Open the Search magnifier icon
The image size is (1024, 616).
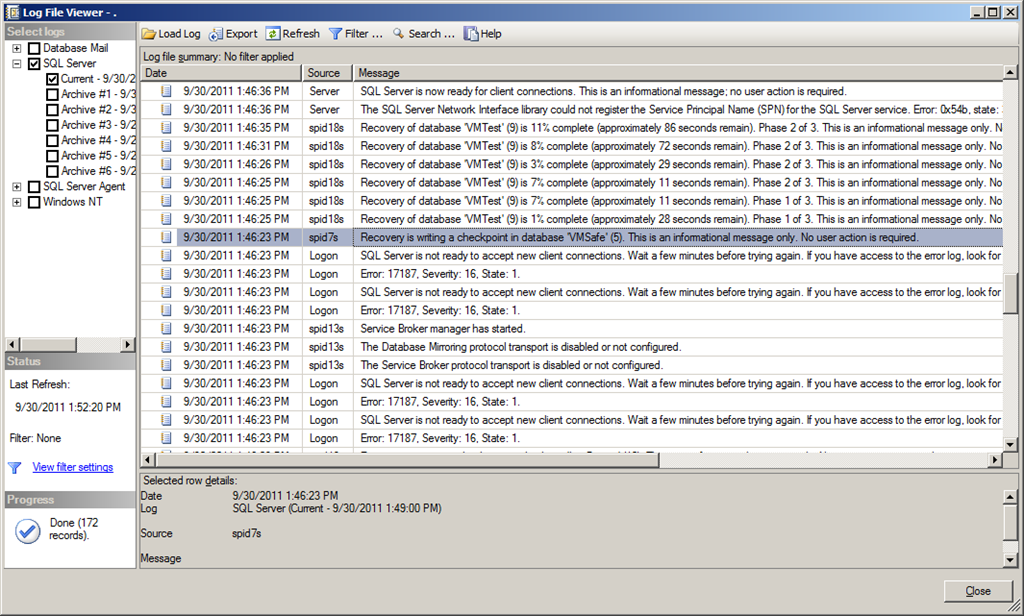coord(398,33)
